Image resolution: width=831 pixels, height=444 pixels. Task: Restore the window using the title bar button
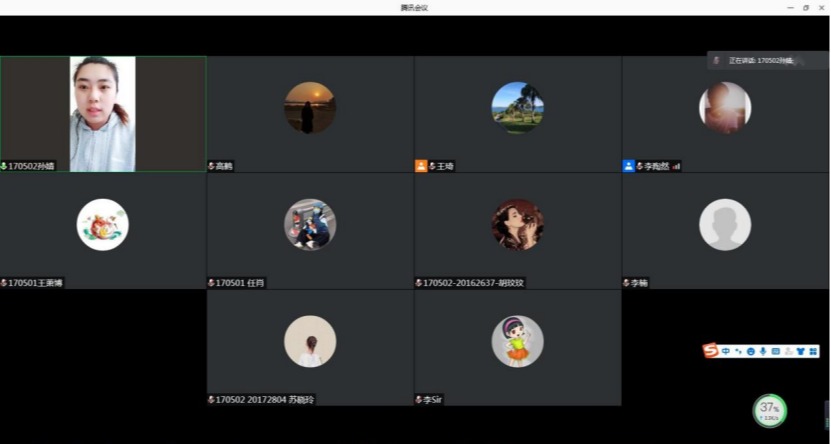click(806, 7)
